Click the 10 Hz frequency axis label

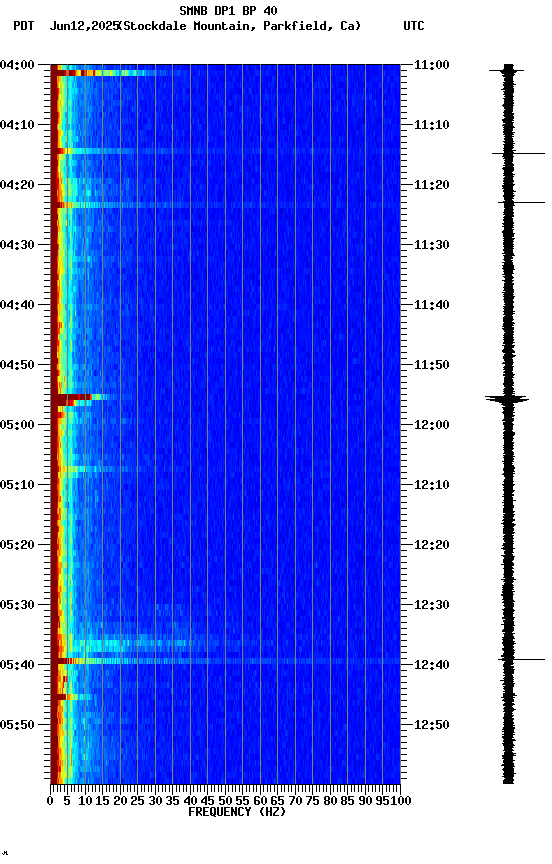(85, 801)
